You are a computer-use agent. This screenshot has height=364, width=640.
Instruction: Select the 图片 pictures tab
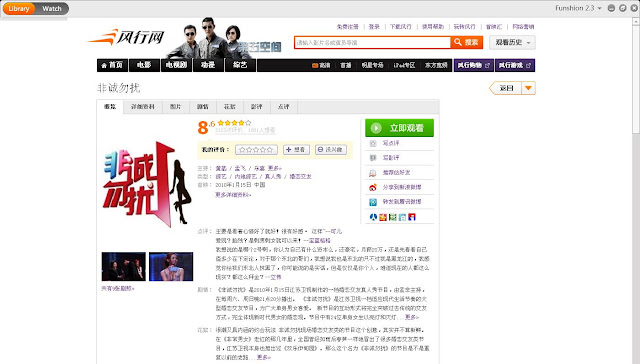point(176,107)
